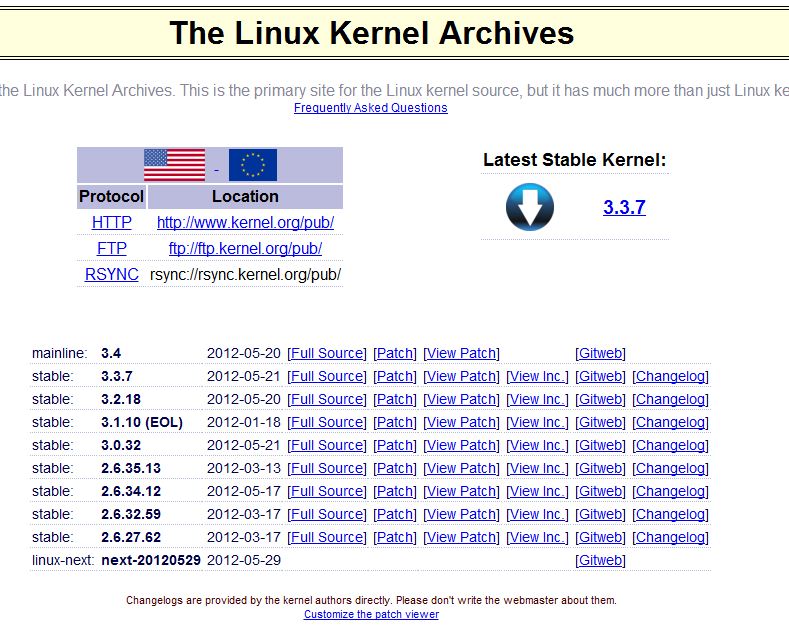789x639 pixels.
Task: Open Changelog for stable 2.6.32.59
Action: [670, 514]
